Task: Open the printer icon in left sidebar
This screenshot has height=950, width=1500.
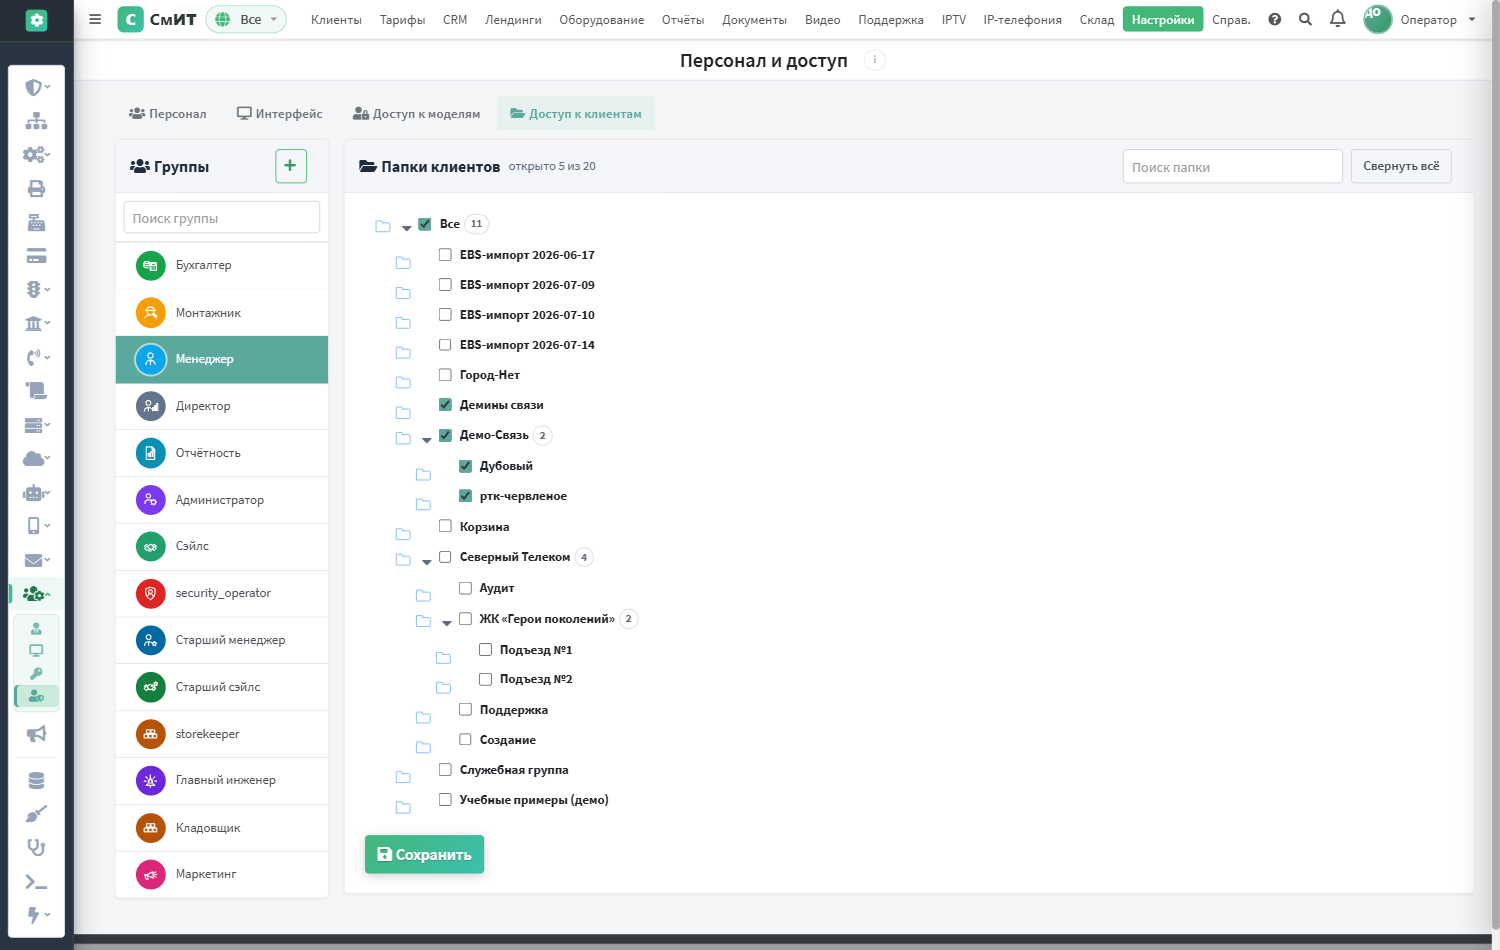Action: tap(36, 188)
